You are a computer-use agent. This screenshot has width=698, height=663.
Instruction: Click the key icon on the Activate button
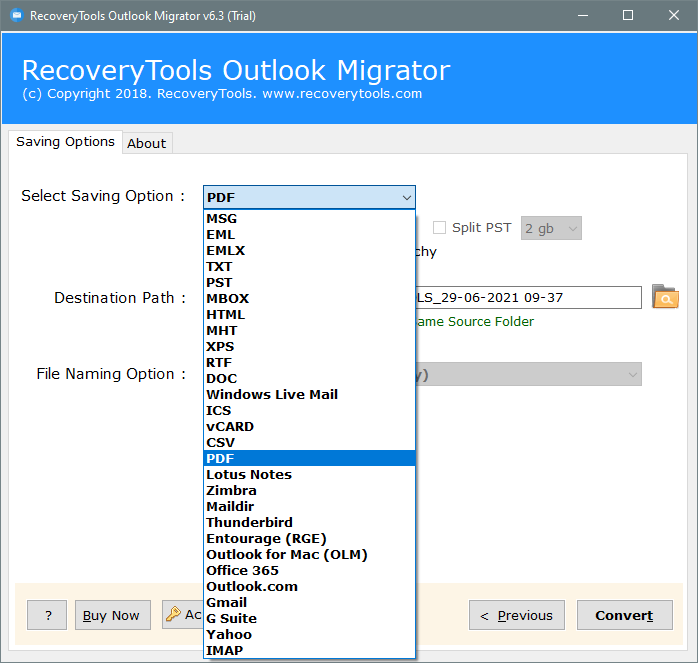(173, 614)
